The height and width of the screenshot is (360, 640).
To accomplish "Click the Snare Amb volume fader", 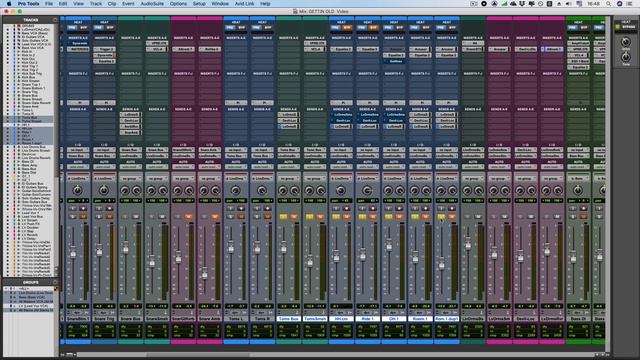I will (x=204, y=274).
